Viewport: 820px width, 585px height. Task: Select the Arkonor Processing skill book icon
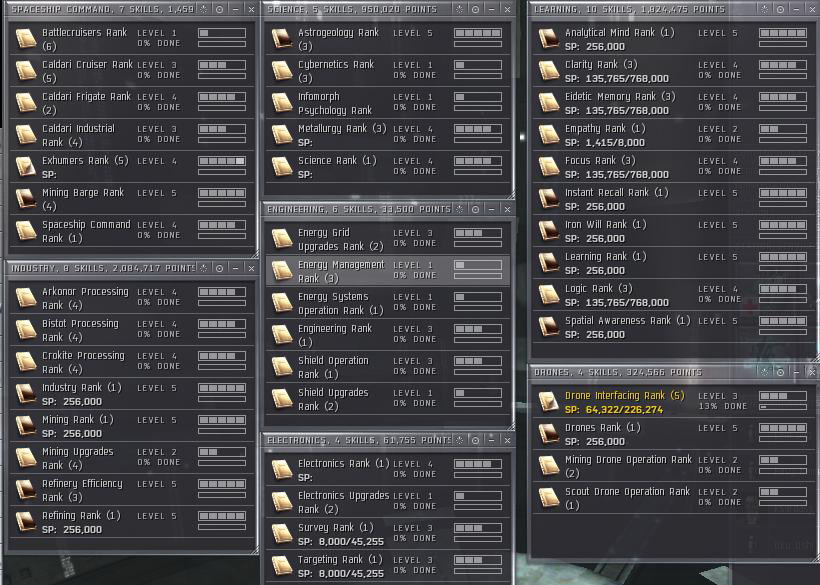(26, 297)
